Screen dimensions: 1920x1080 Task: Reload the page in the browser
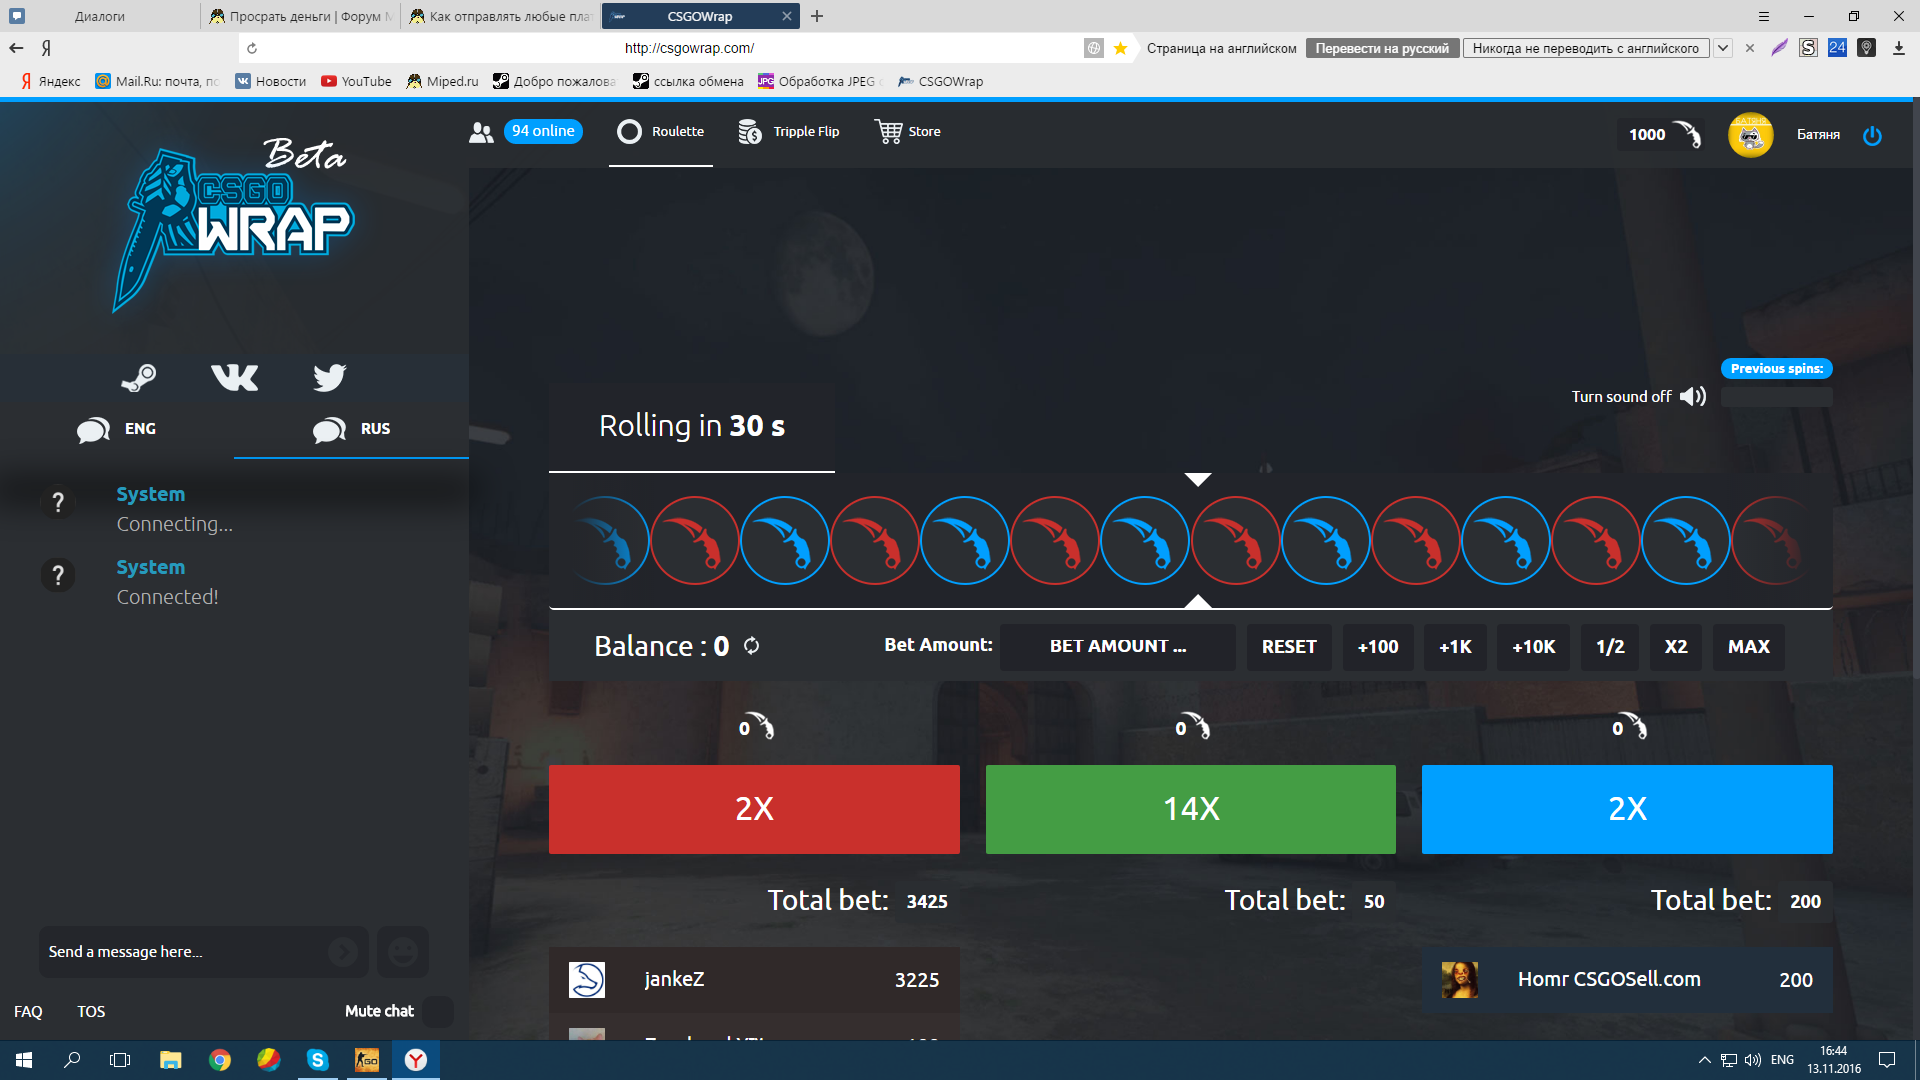click(x=252, y=48)
